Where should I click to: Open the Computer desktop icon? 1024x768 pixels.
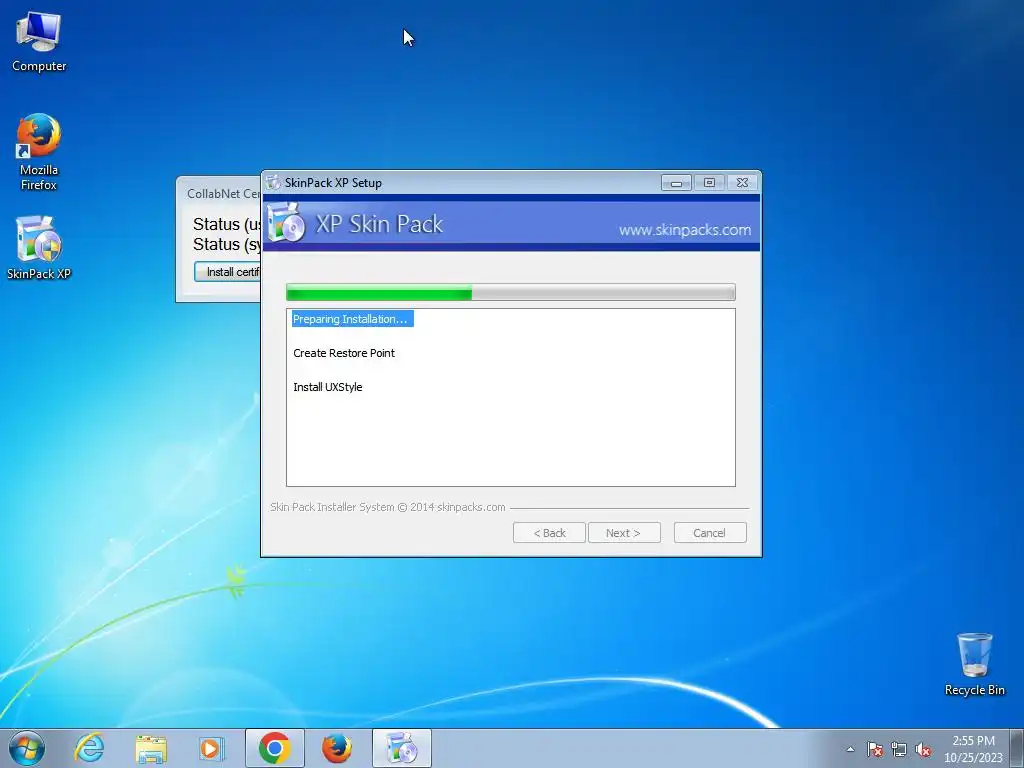[x=39, y=41]
